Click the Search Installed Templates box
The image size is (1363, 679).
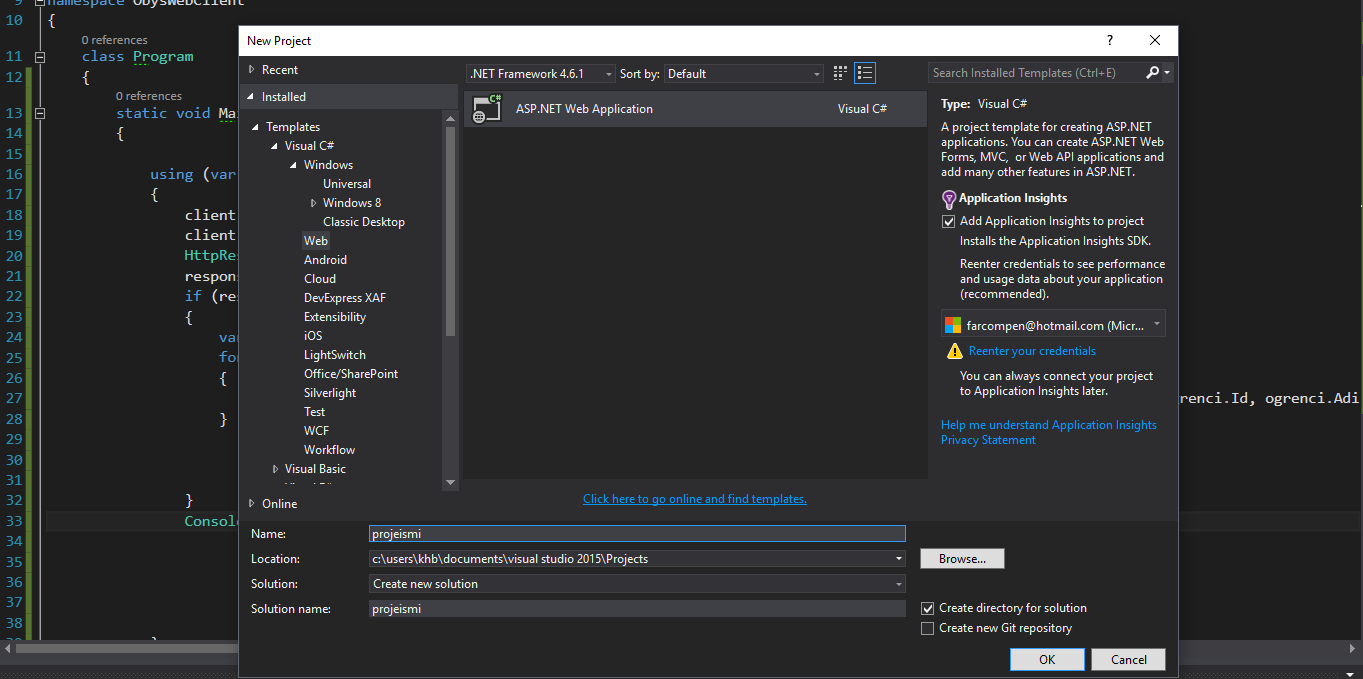(1037, 73)
